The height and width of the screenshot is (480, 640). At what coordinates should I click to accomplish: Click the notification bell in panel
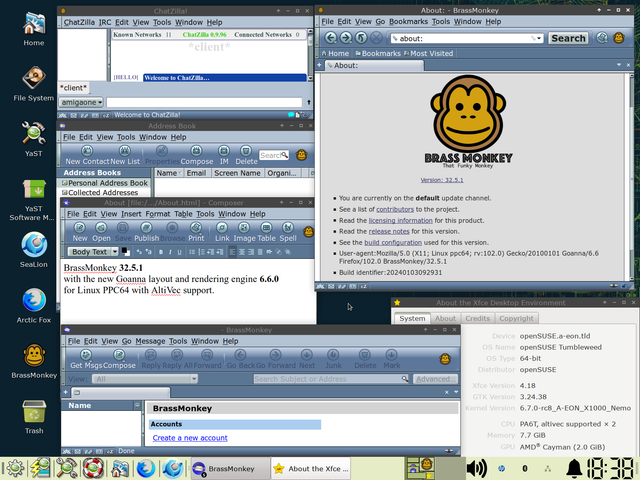(574, 469)
